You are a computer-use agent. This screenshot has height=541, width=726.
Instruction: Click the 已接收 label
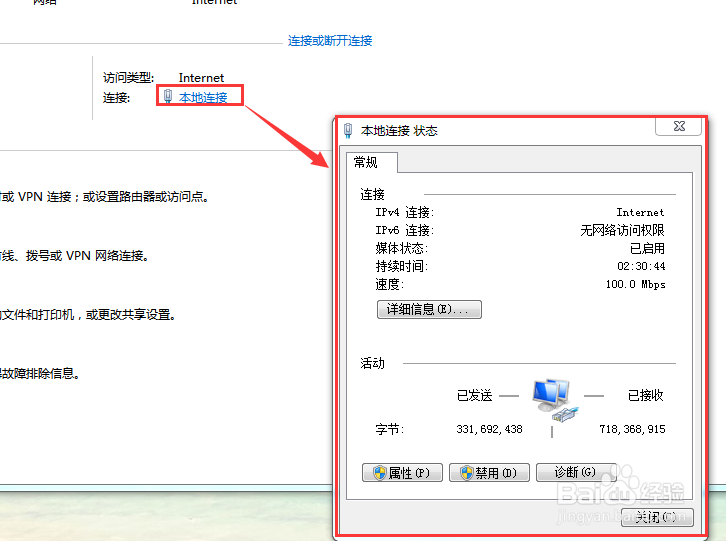click(645, 396)
